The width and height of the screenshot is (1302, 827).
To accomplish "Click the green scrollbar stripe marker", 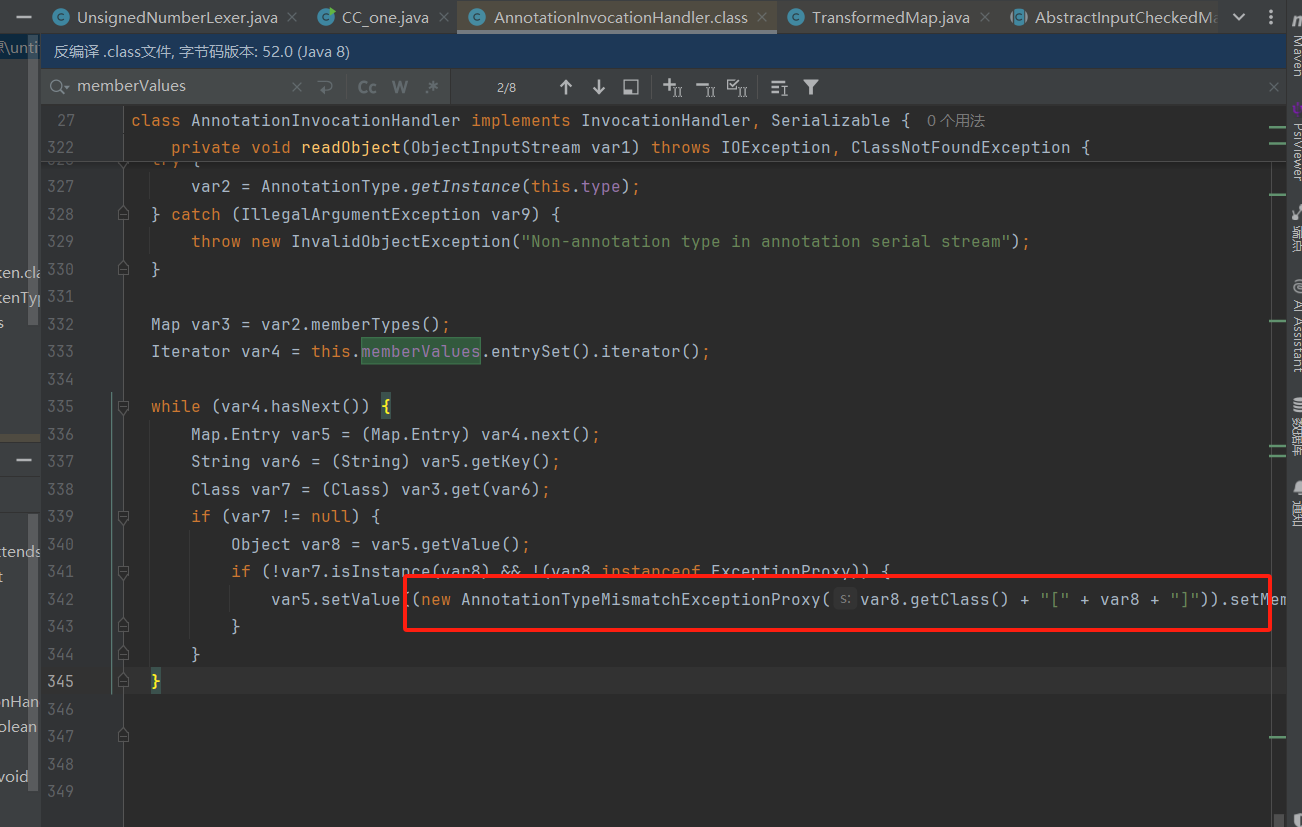I will click(1275, 128).
